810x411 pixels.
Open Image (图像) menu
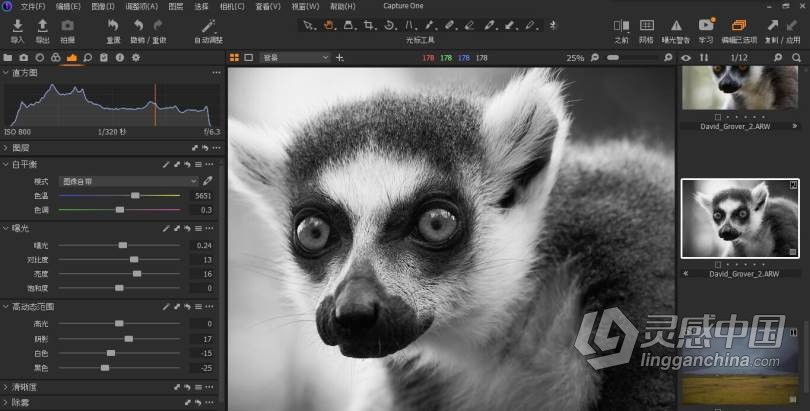(103, 6)
